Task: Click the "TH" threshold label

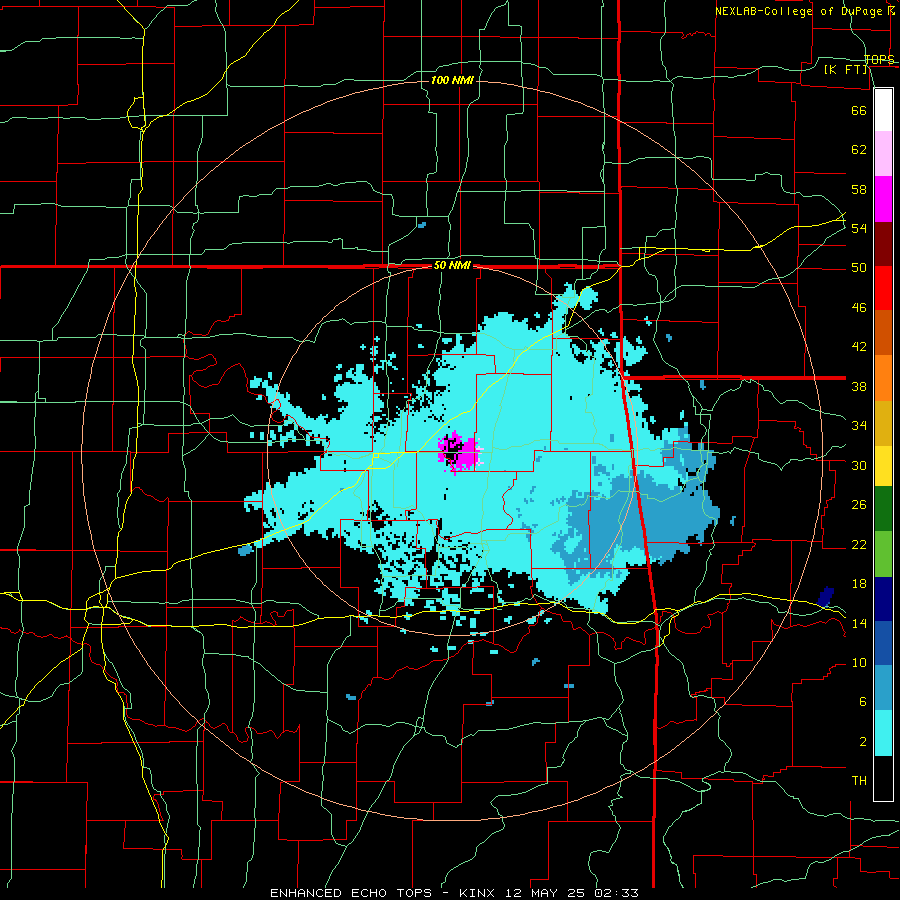Action: 859,781
